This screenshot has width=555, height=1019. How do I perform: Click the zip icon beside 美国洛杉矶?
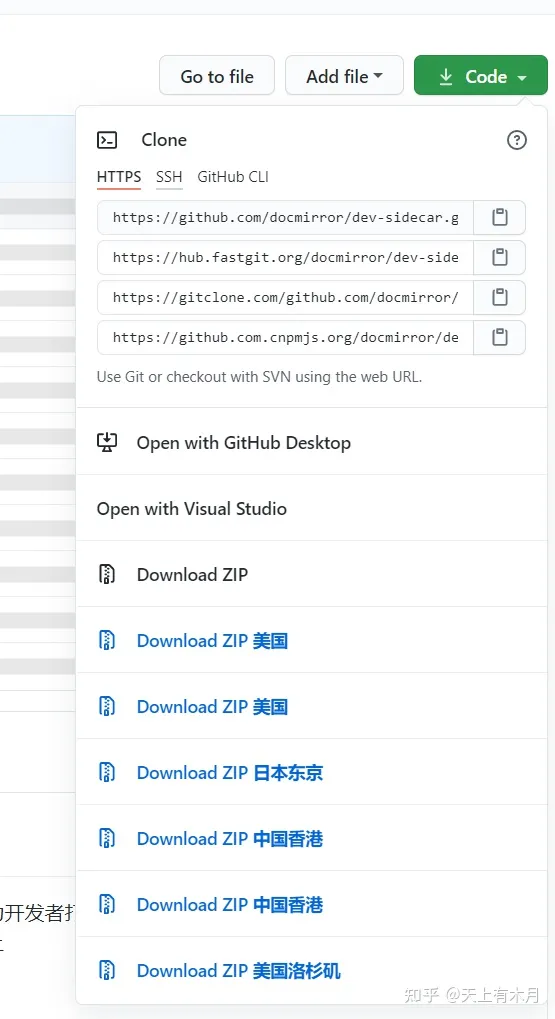click(107, 971)
